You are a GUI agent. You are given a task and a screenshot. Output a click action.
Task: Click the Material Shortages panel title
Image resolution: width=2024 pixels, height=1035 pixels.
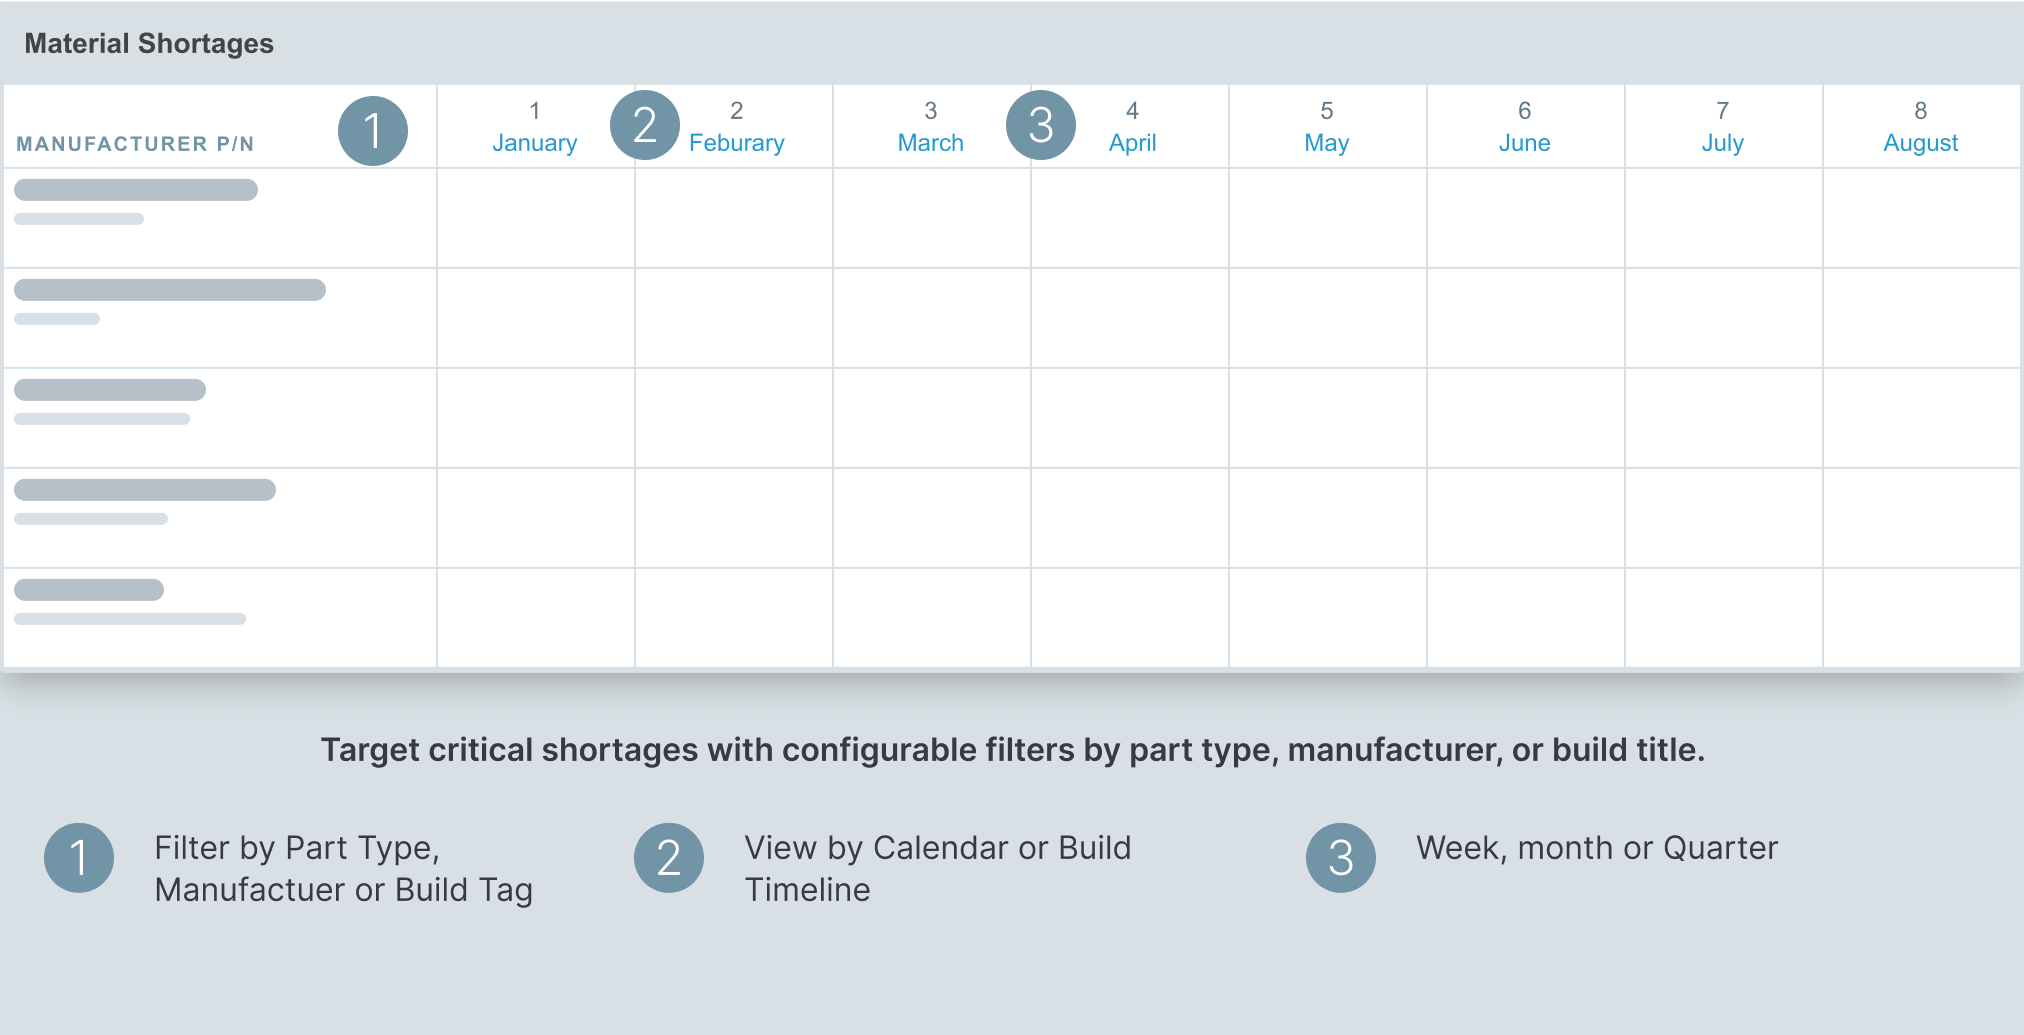[x=149, y=43]
